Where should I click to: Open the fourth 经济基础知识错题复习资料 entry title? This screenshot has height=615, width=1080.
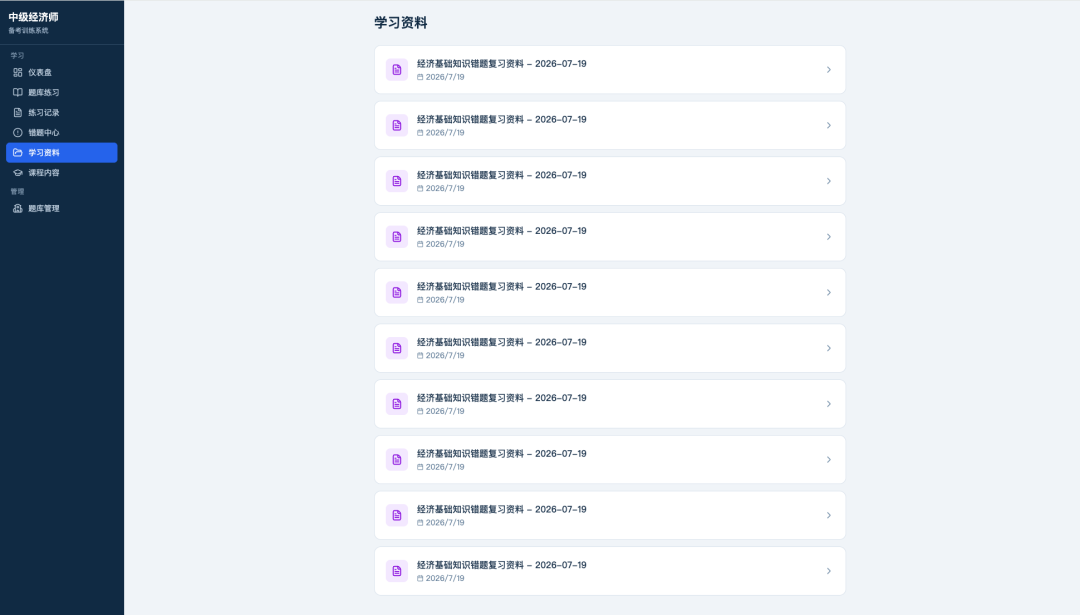pos(501,231)
